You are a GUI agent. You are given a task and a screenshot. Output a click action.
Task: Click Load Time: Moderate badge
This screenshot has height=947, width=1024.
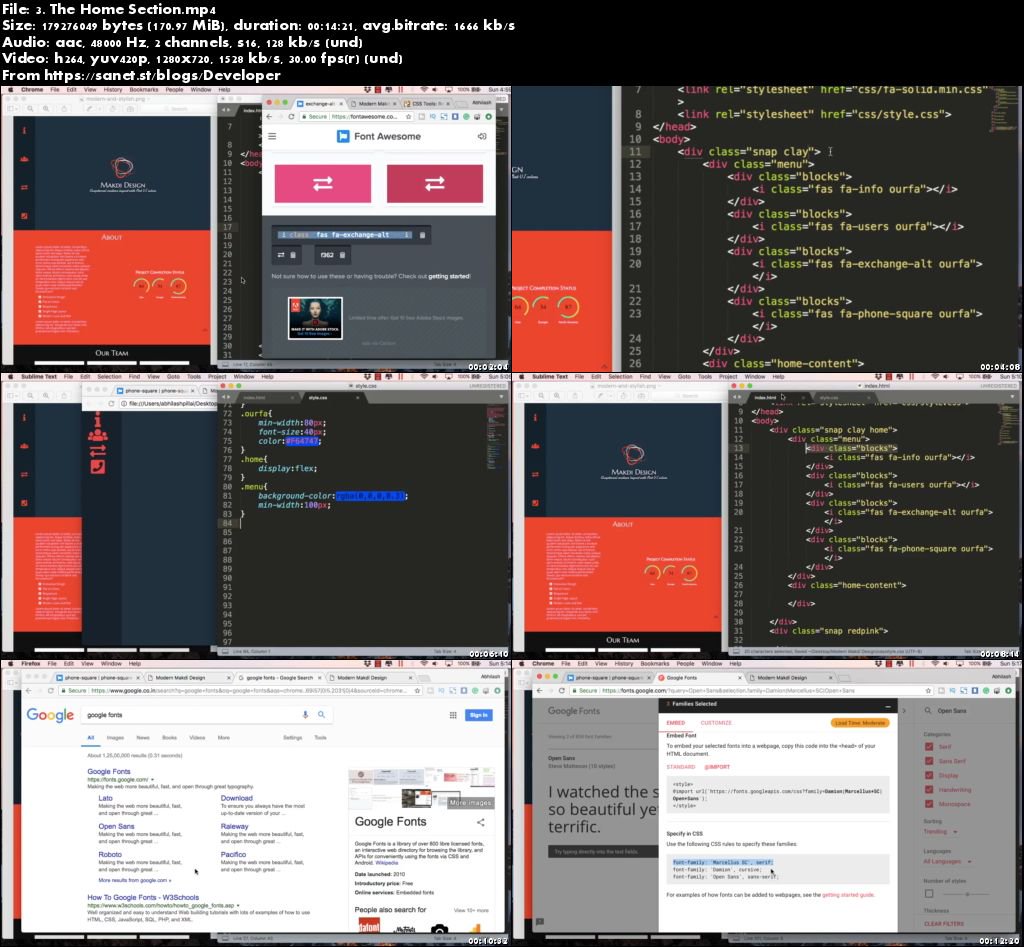(860, 723)
